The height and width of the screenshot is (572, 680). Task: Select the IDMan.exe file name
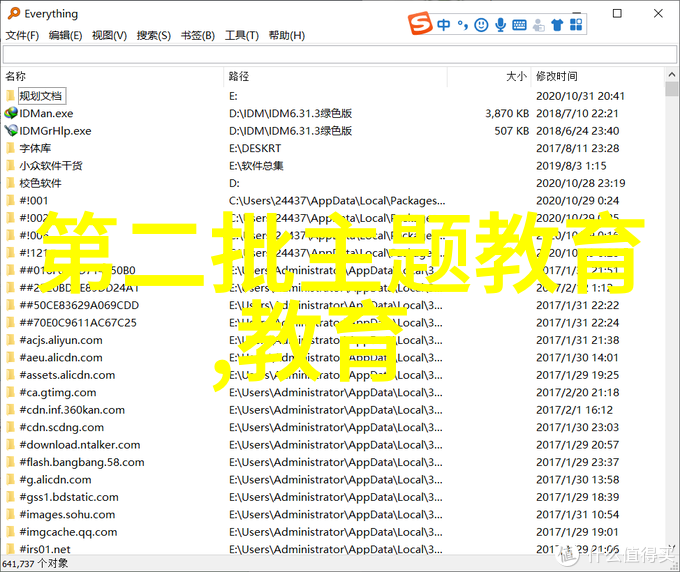[x=46, y=114]
